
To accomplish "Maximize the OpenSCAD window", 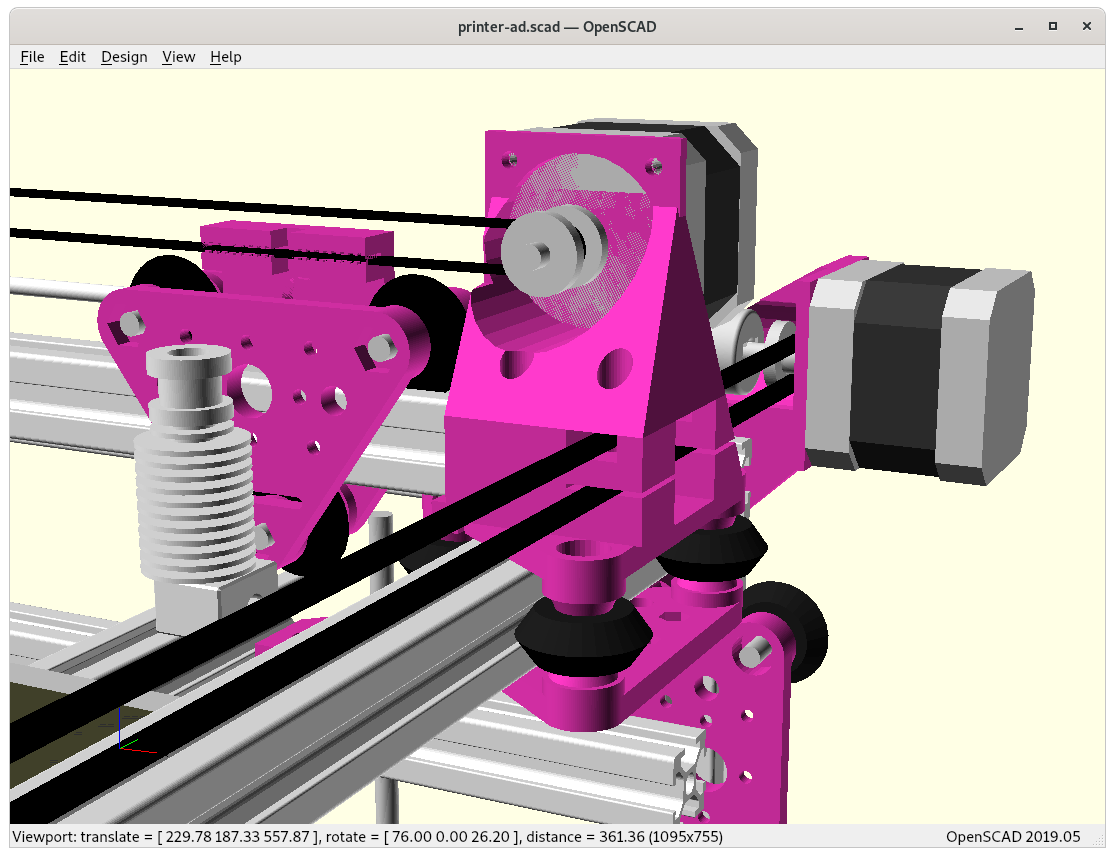I will [1053, 26].
